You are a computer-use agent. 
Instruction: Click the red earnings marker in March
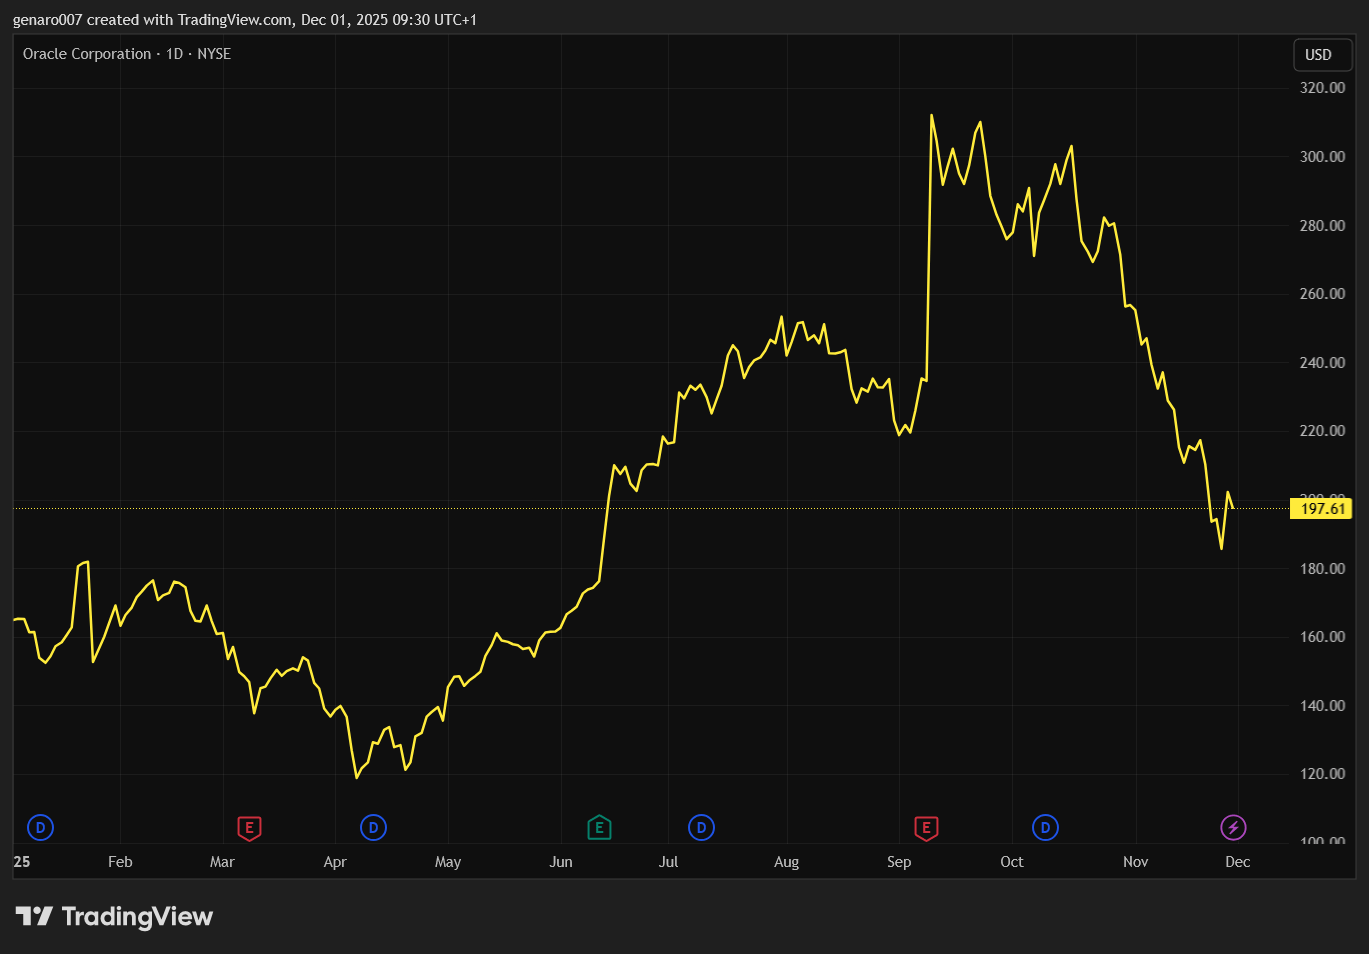249,828
